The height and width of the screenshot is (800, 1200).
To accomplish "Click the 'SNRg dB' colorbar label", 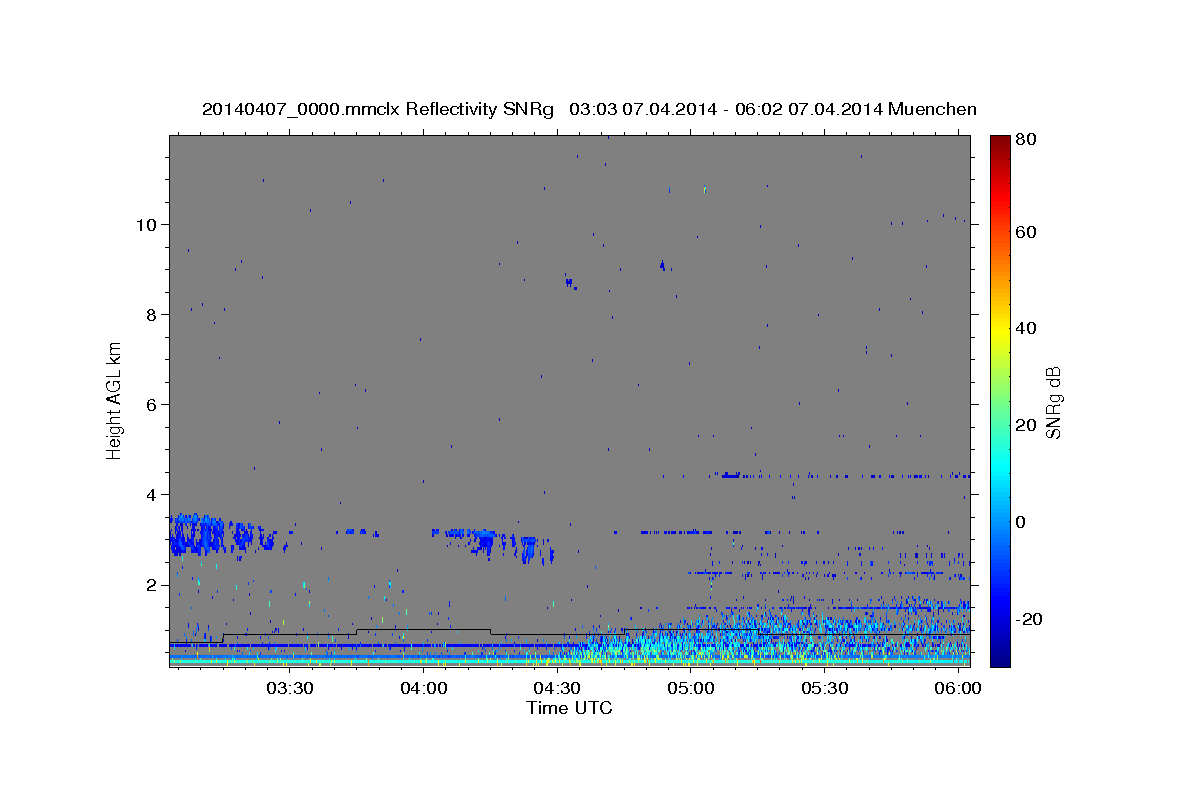I will click(x=1052, y=402).
